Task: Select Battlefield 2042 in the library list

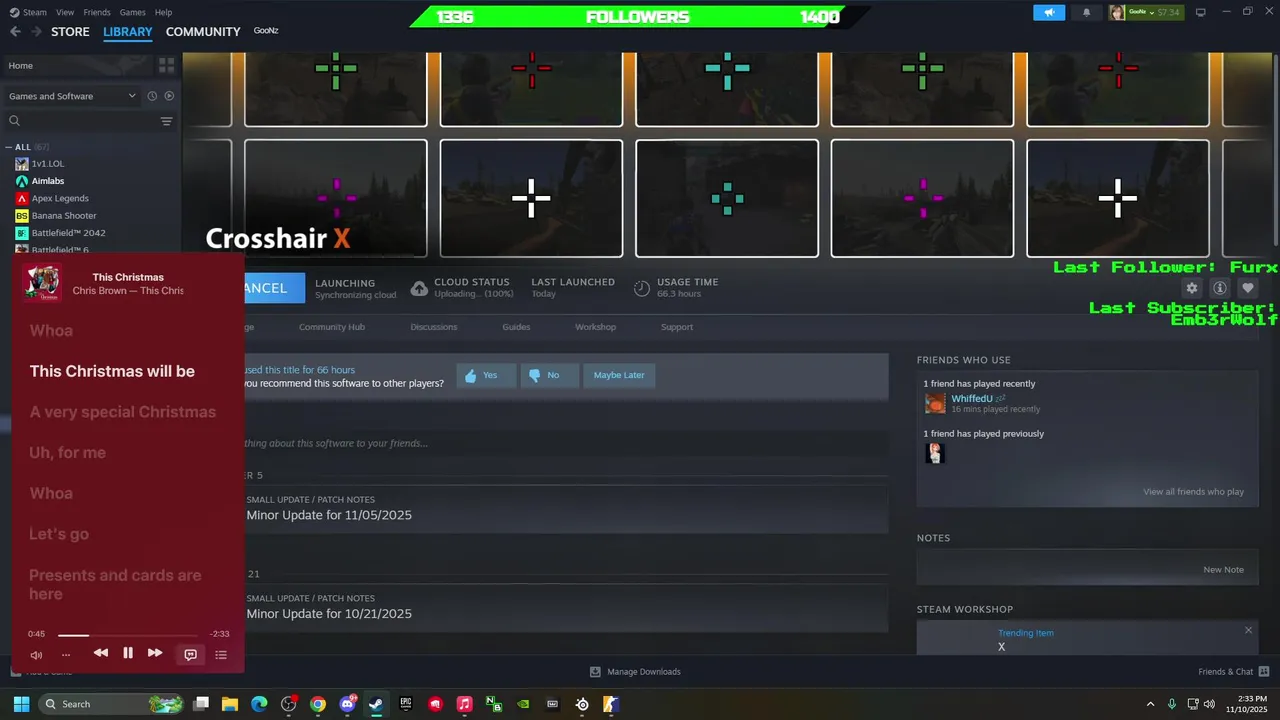Action: (x=68, y=232)
